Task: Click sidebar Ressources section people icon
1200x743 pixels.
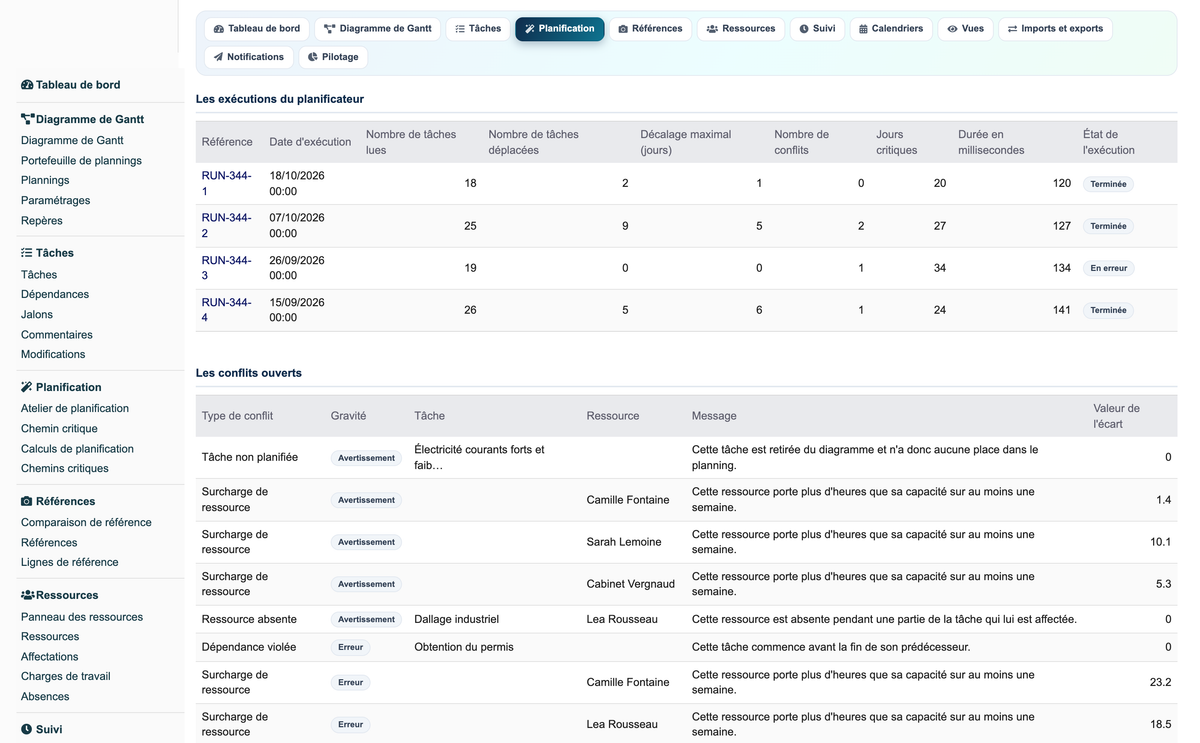Action: coord(28,595)
